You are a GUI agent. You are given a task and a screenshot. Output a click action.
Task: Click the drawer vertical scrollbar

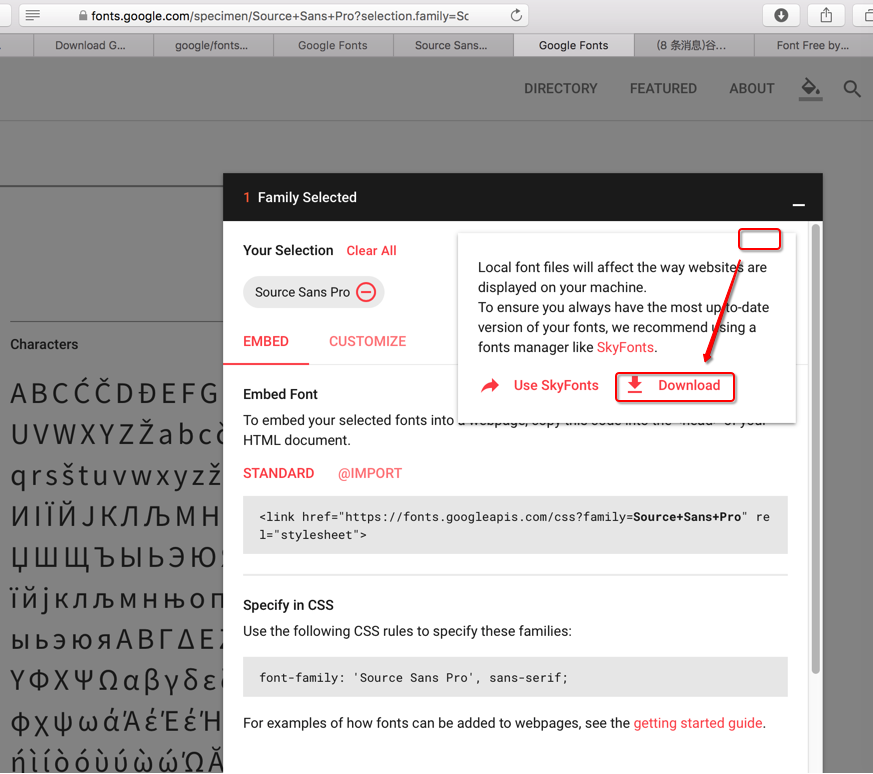tap(815, 448)
